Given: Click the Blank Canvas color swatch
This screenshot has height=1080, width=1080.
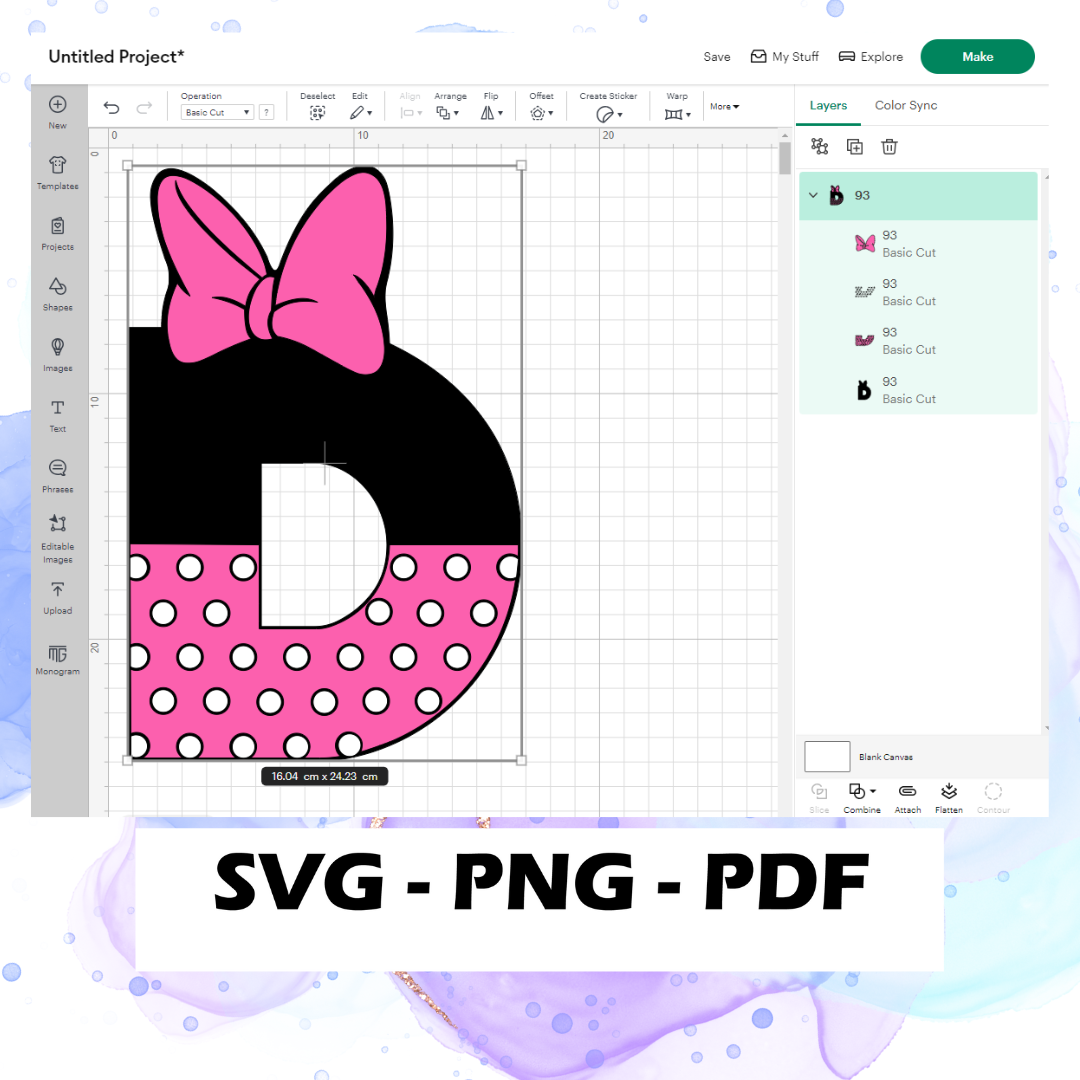Looking at the screenshot, I should pyautogui.click(x=827, y=757).
